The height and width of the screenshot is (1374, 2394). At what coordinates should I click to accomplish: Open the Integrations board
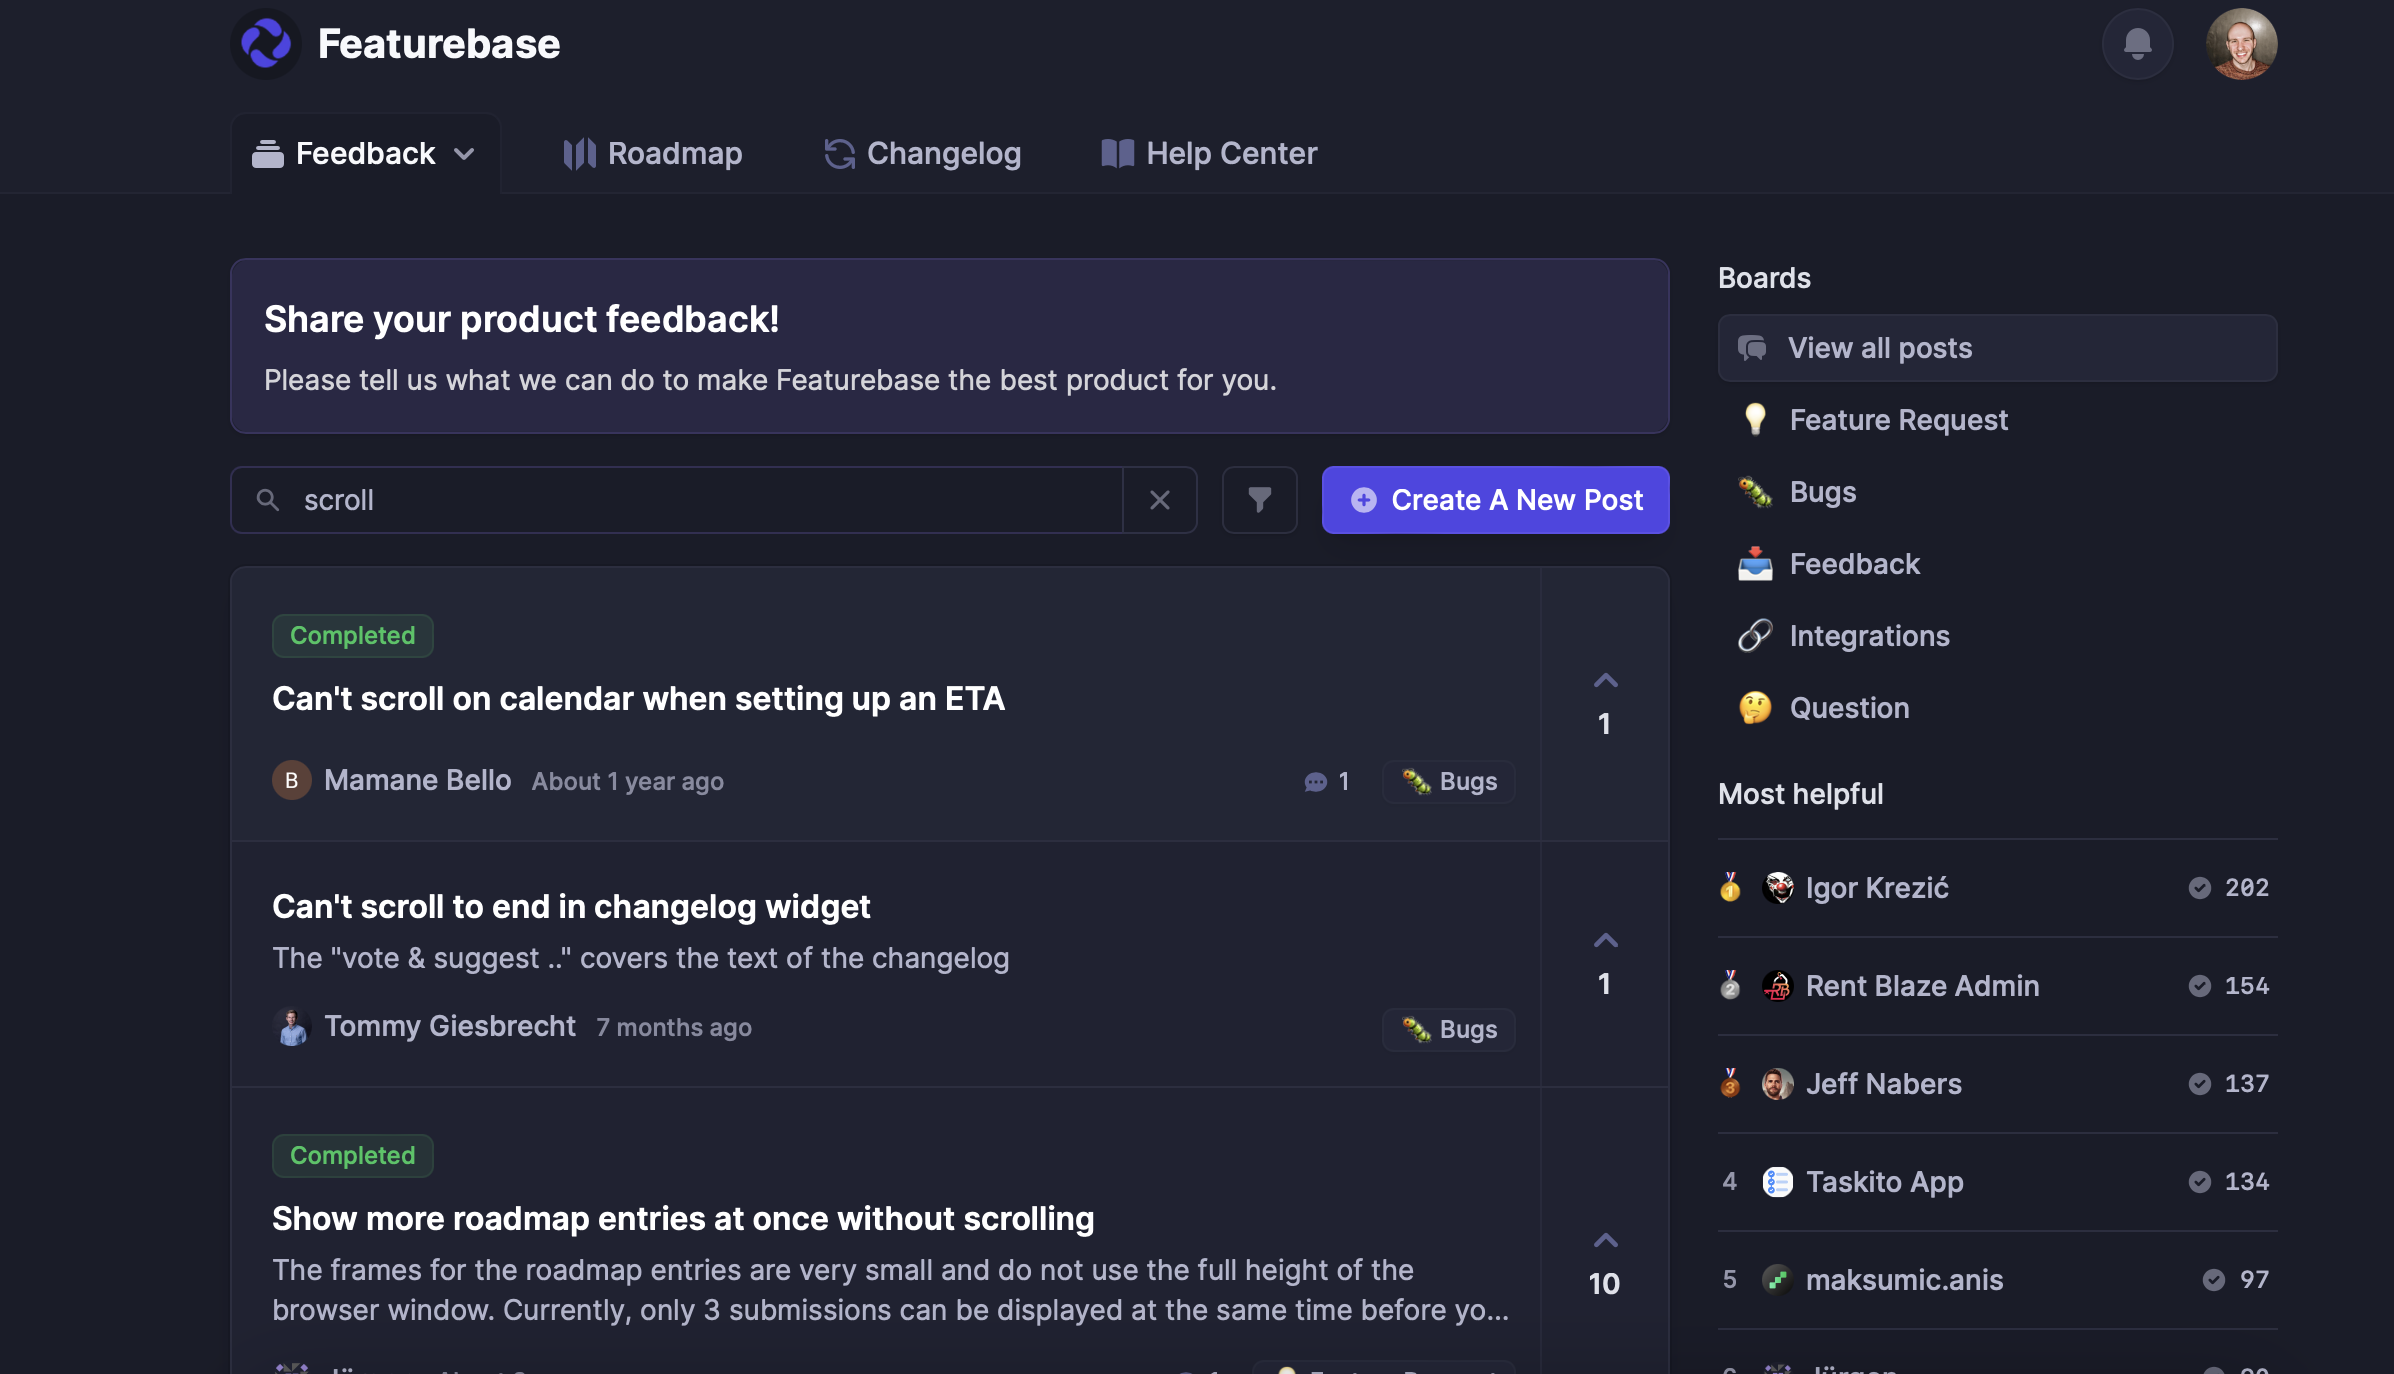1868,636
